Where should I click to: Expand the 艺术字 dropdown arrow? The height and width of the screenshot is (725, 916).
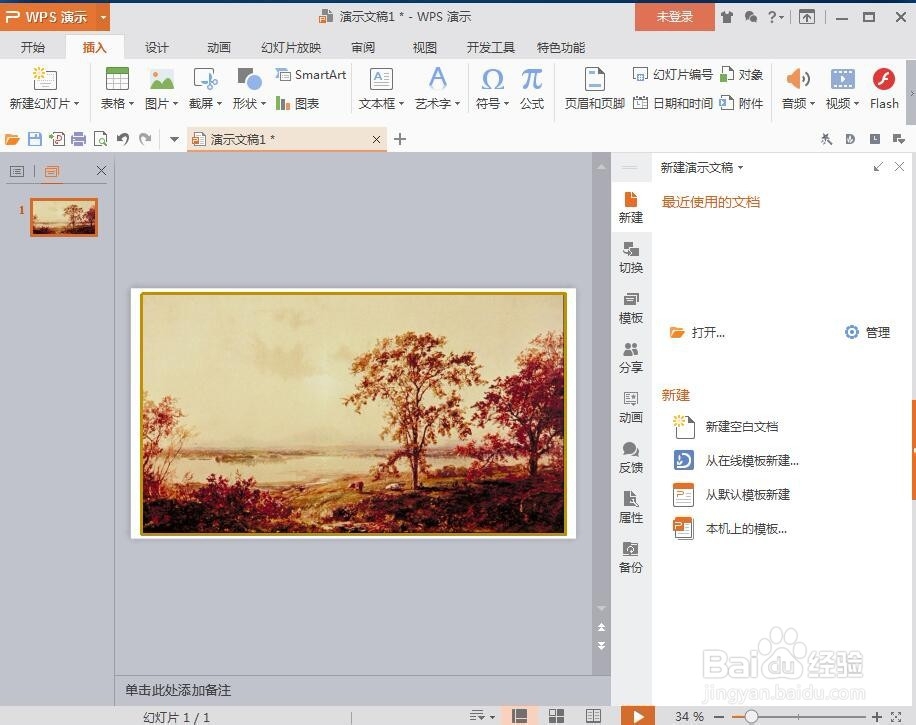click(x=457, y=104)
